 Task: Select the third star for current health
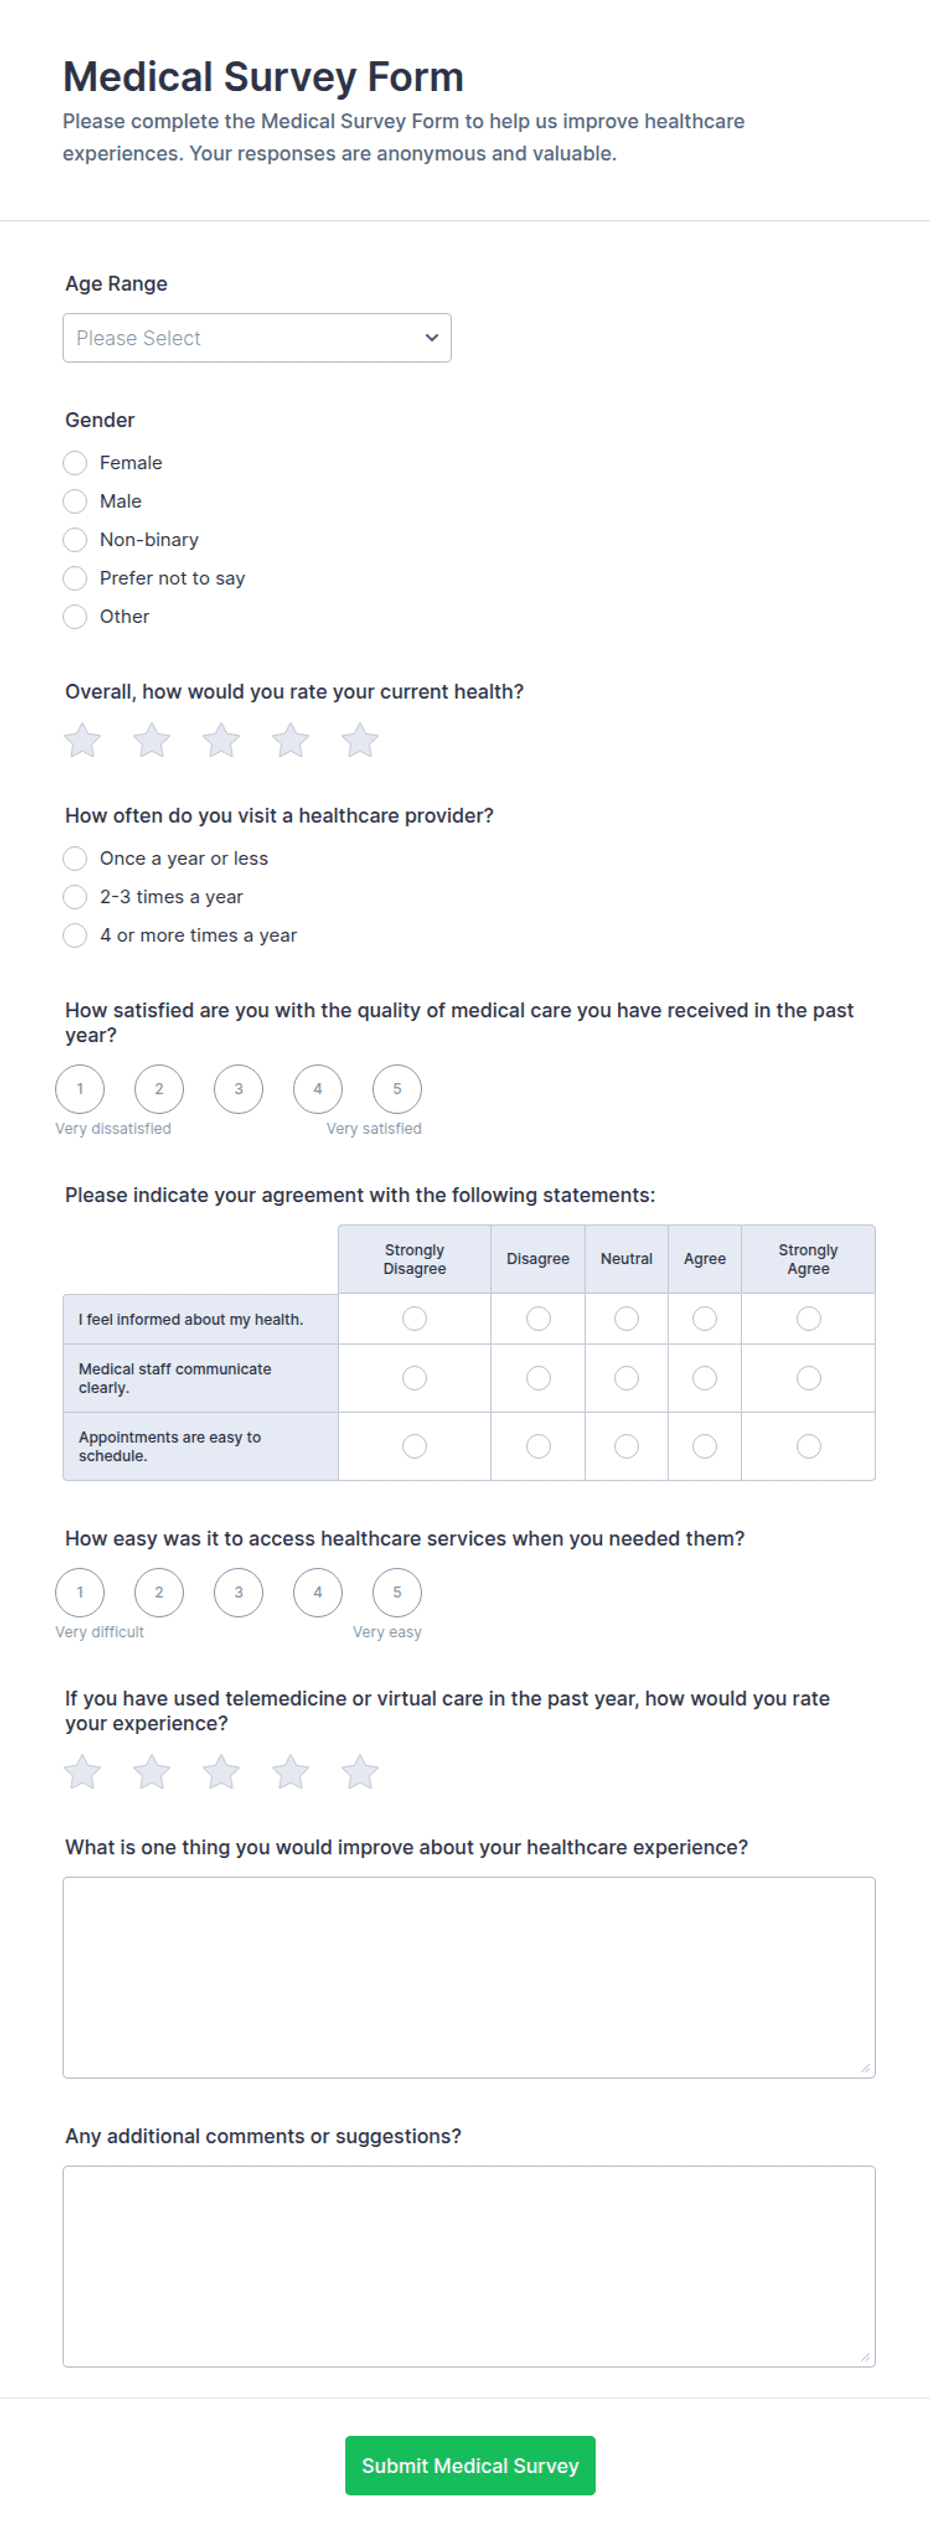[221, 741]
